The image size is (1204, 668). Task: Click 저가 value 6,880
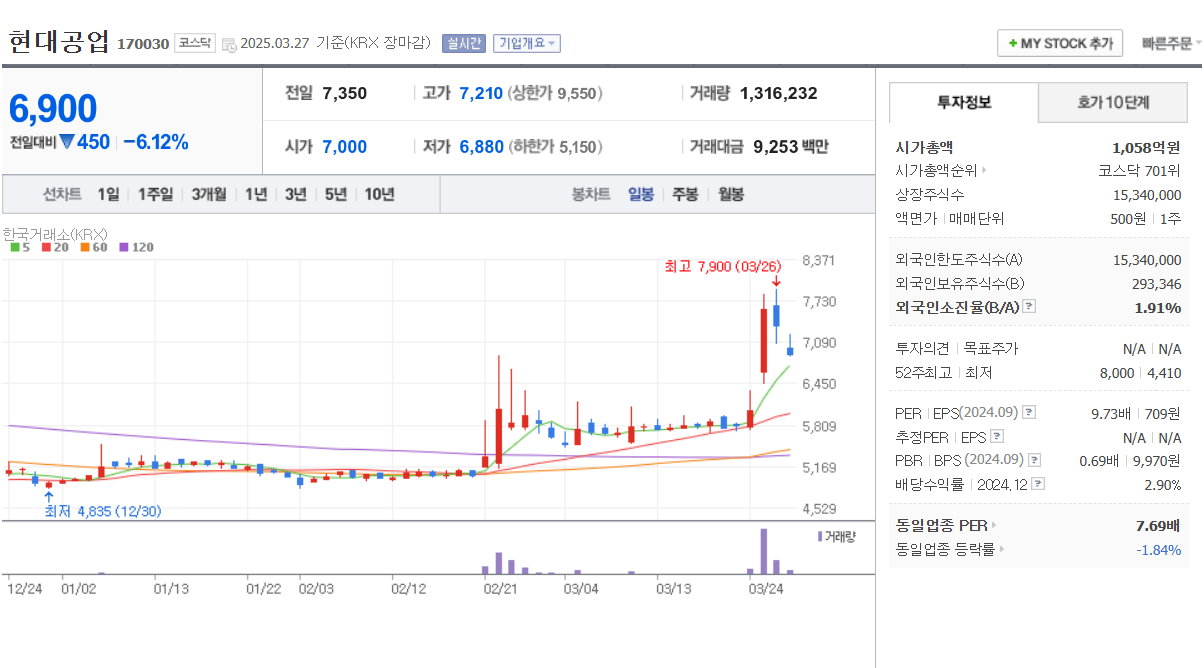481,147
